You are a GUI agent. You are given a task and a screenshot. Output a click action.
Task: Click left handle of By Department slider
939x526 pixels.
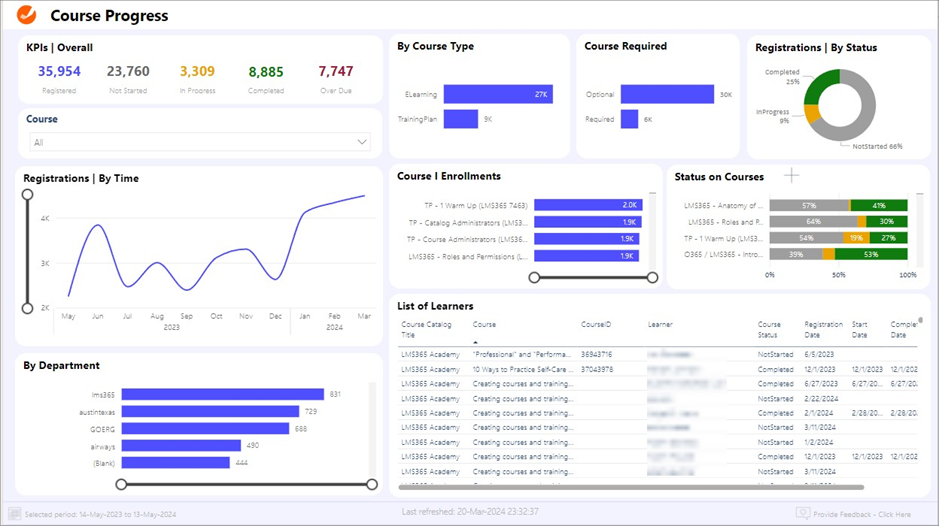click(x=122, y=484)
